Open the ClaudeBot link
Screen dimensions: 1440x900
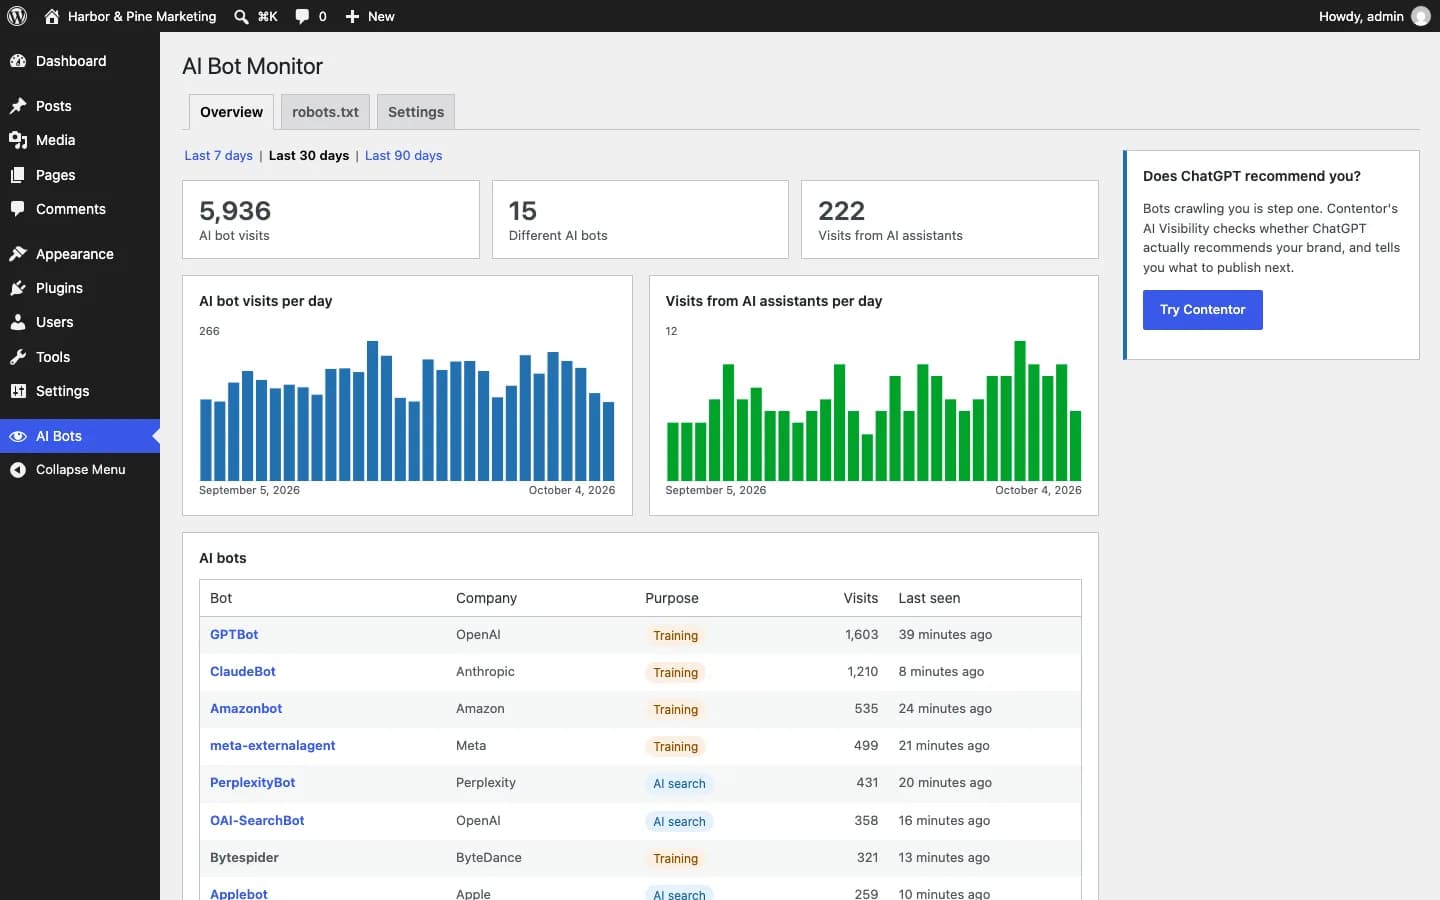tap(243, 672)
